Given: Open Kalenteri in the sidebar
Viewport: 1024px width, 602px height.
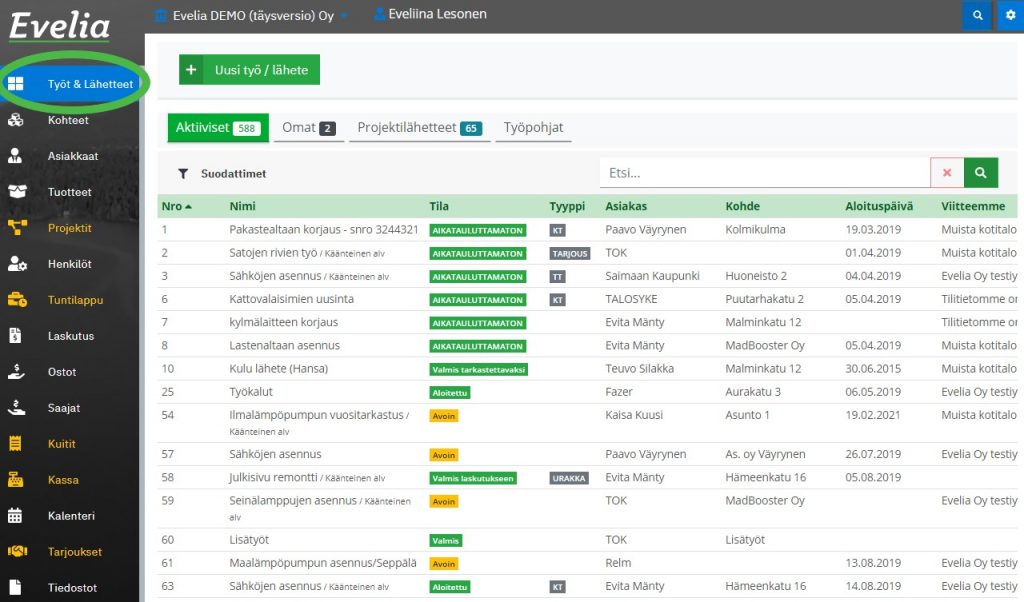Looking at the screenshot, I should click(69, 516).
